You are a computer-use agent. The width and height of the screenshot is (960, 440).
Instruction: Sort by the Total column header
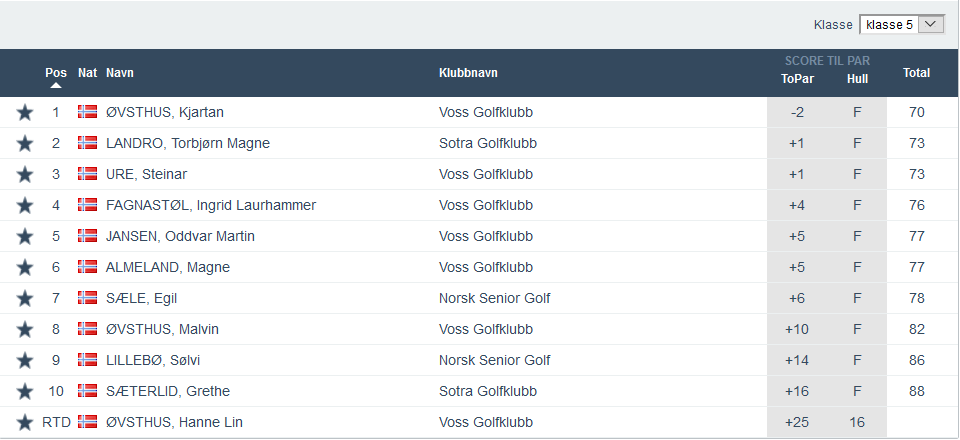click(x=916, y=73)
